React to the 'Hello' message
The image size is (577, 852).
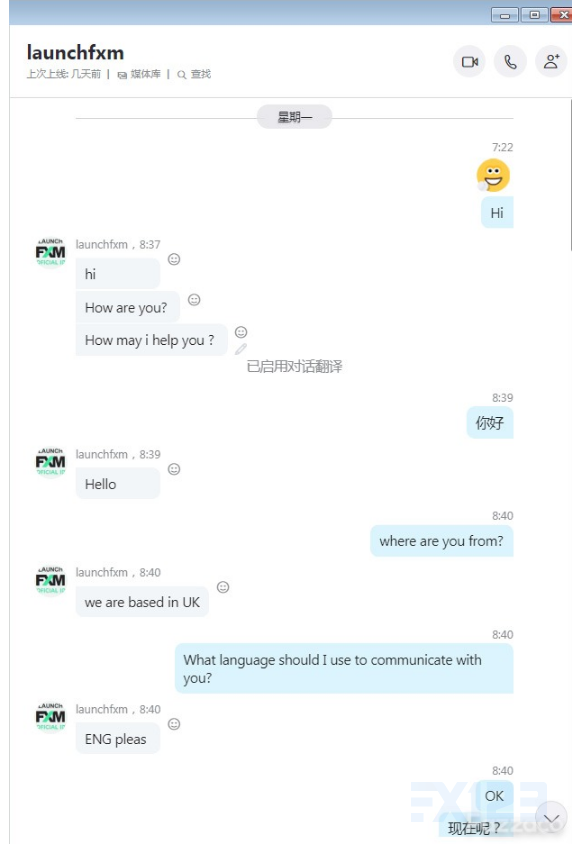[x=174, y=469]
